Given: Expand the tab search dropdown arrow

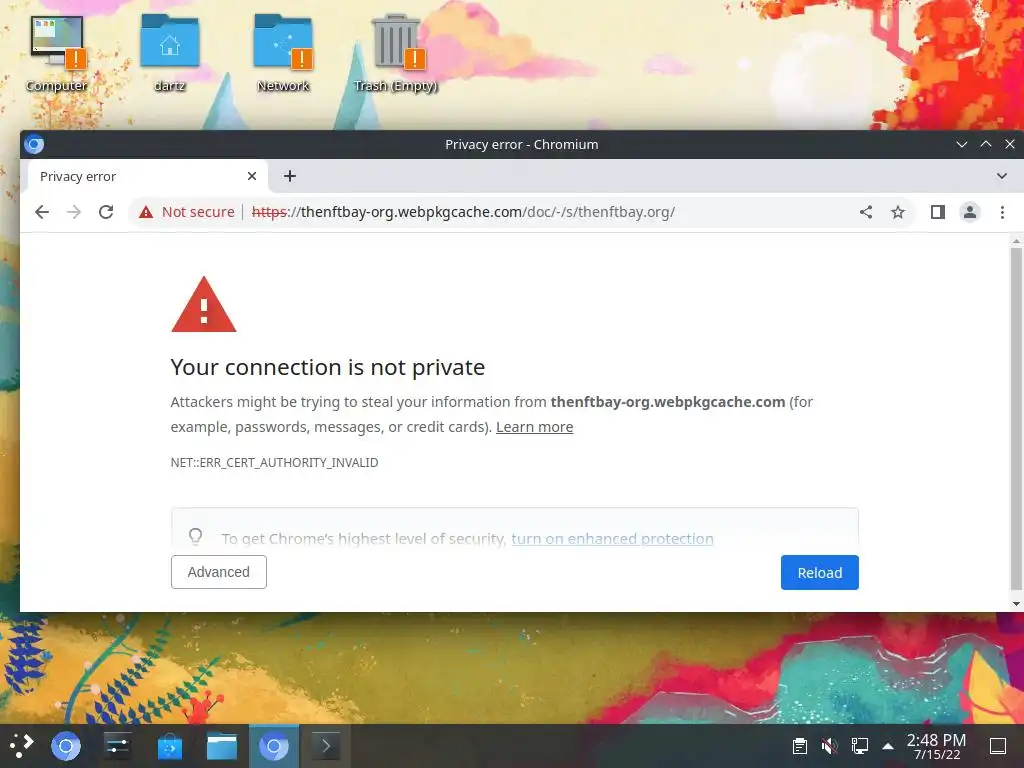Looking at the screenshot, I should click(1002, 176).
